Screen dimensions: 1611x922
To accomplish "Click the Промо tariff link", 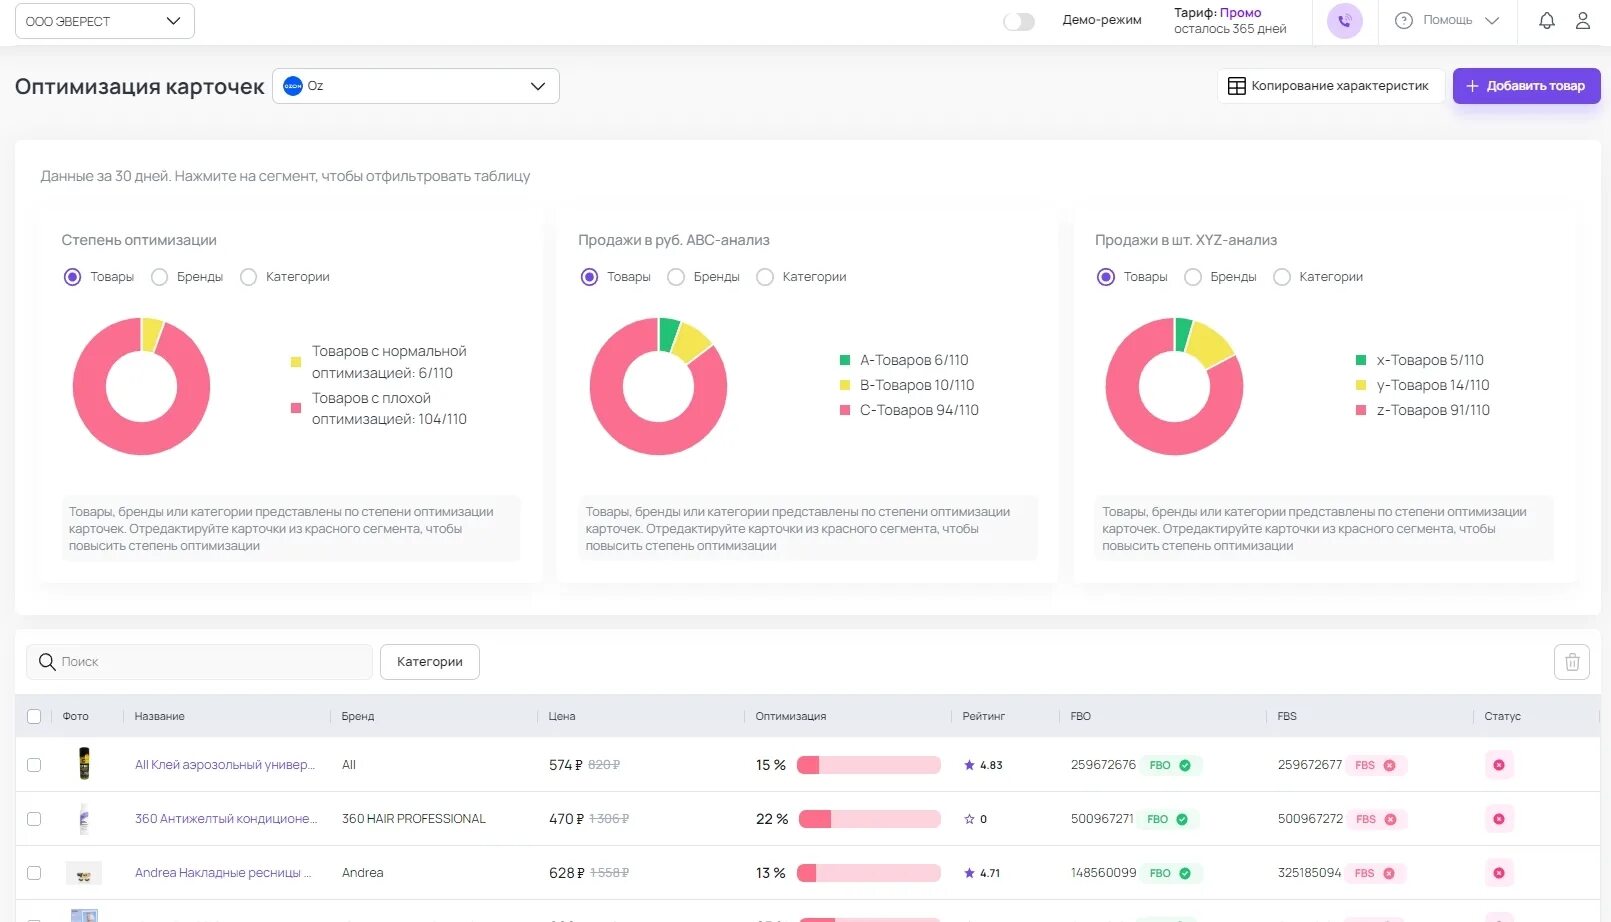I will 1240,13.
